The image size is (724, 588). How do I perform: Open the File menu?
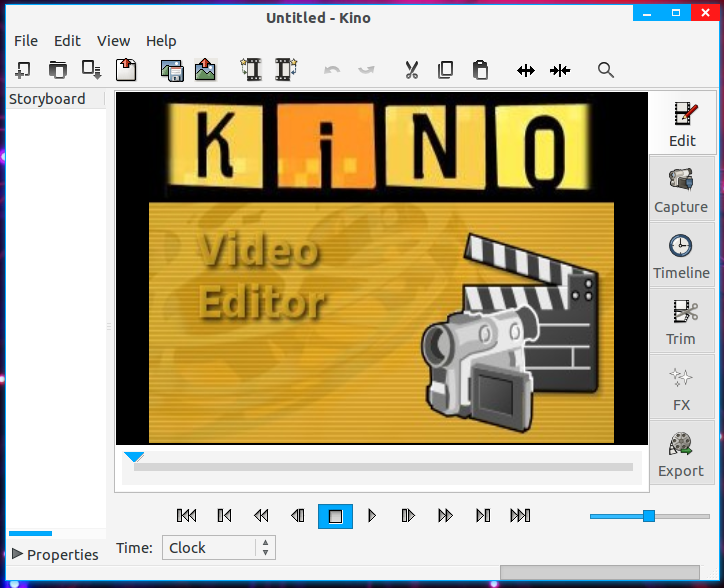click(26, 41)
